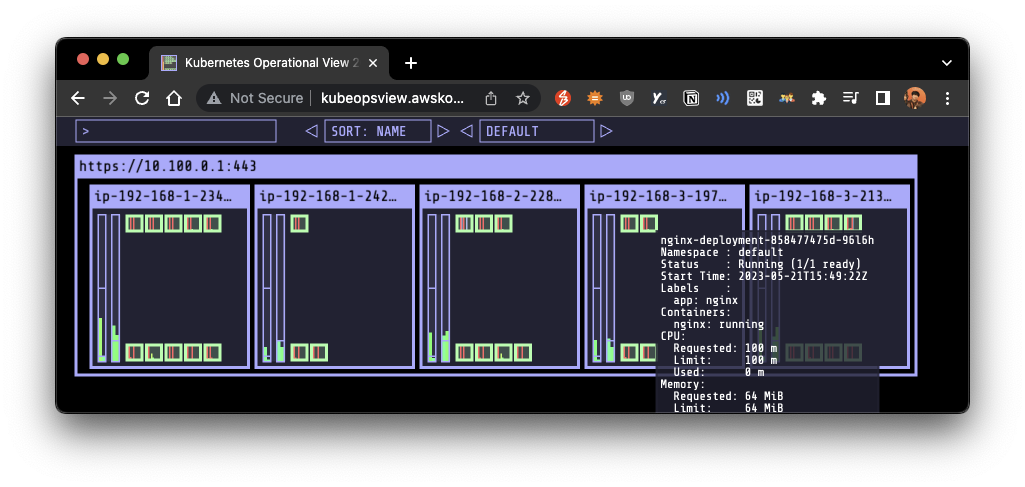Click "Status : Running (1/1 ready)" line

(x=761, y=264)
